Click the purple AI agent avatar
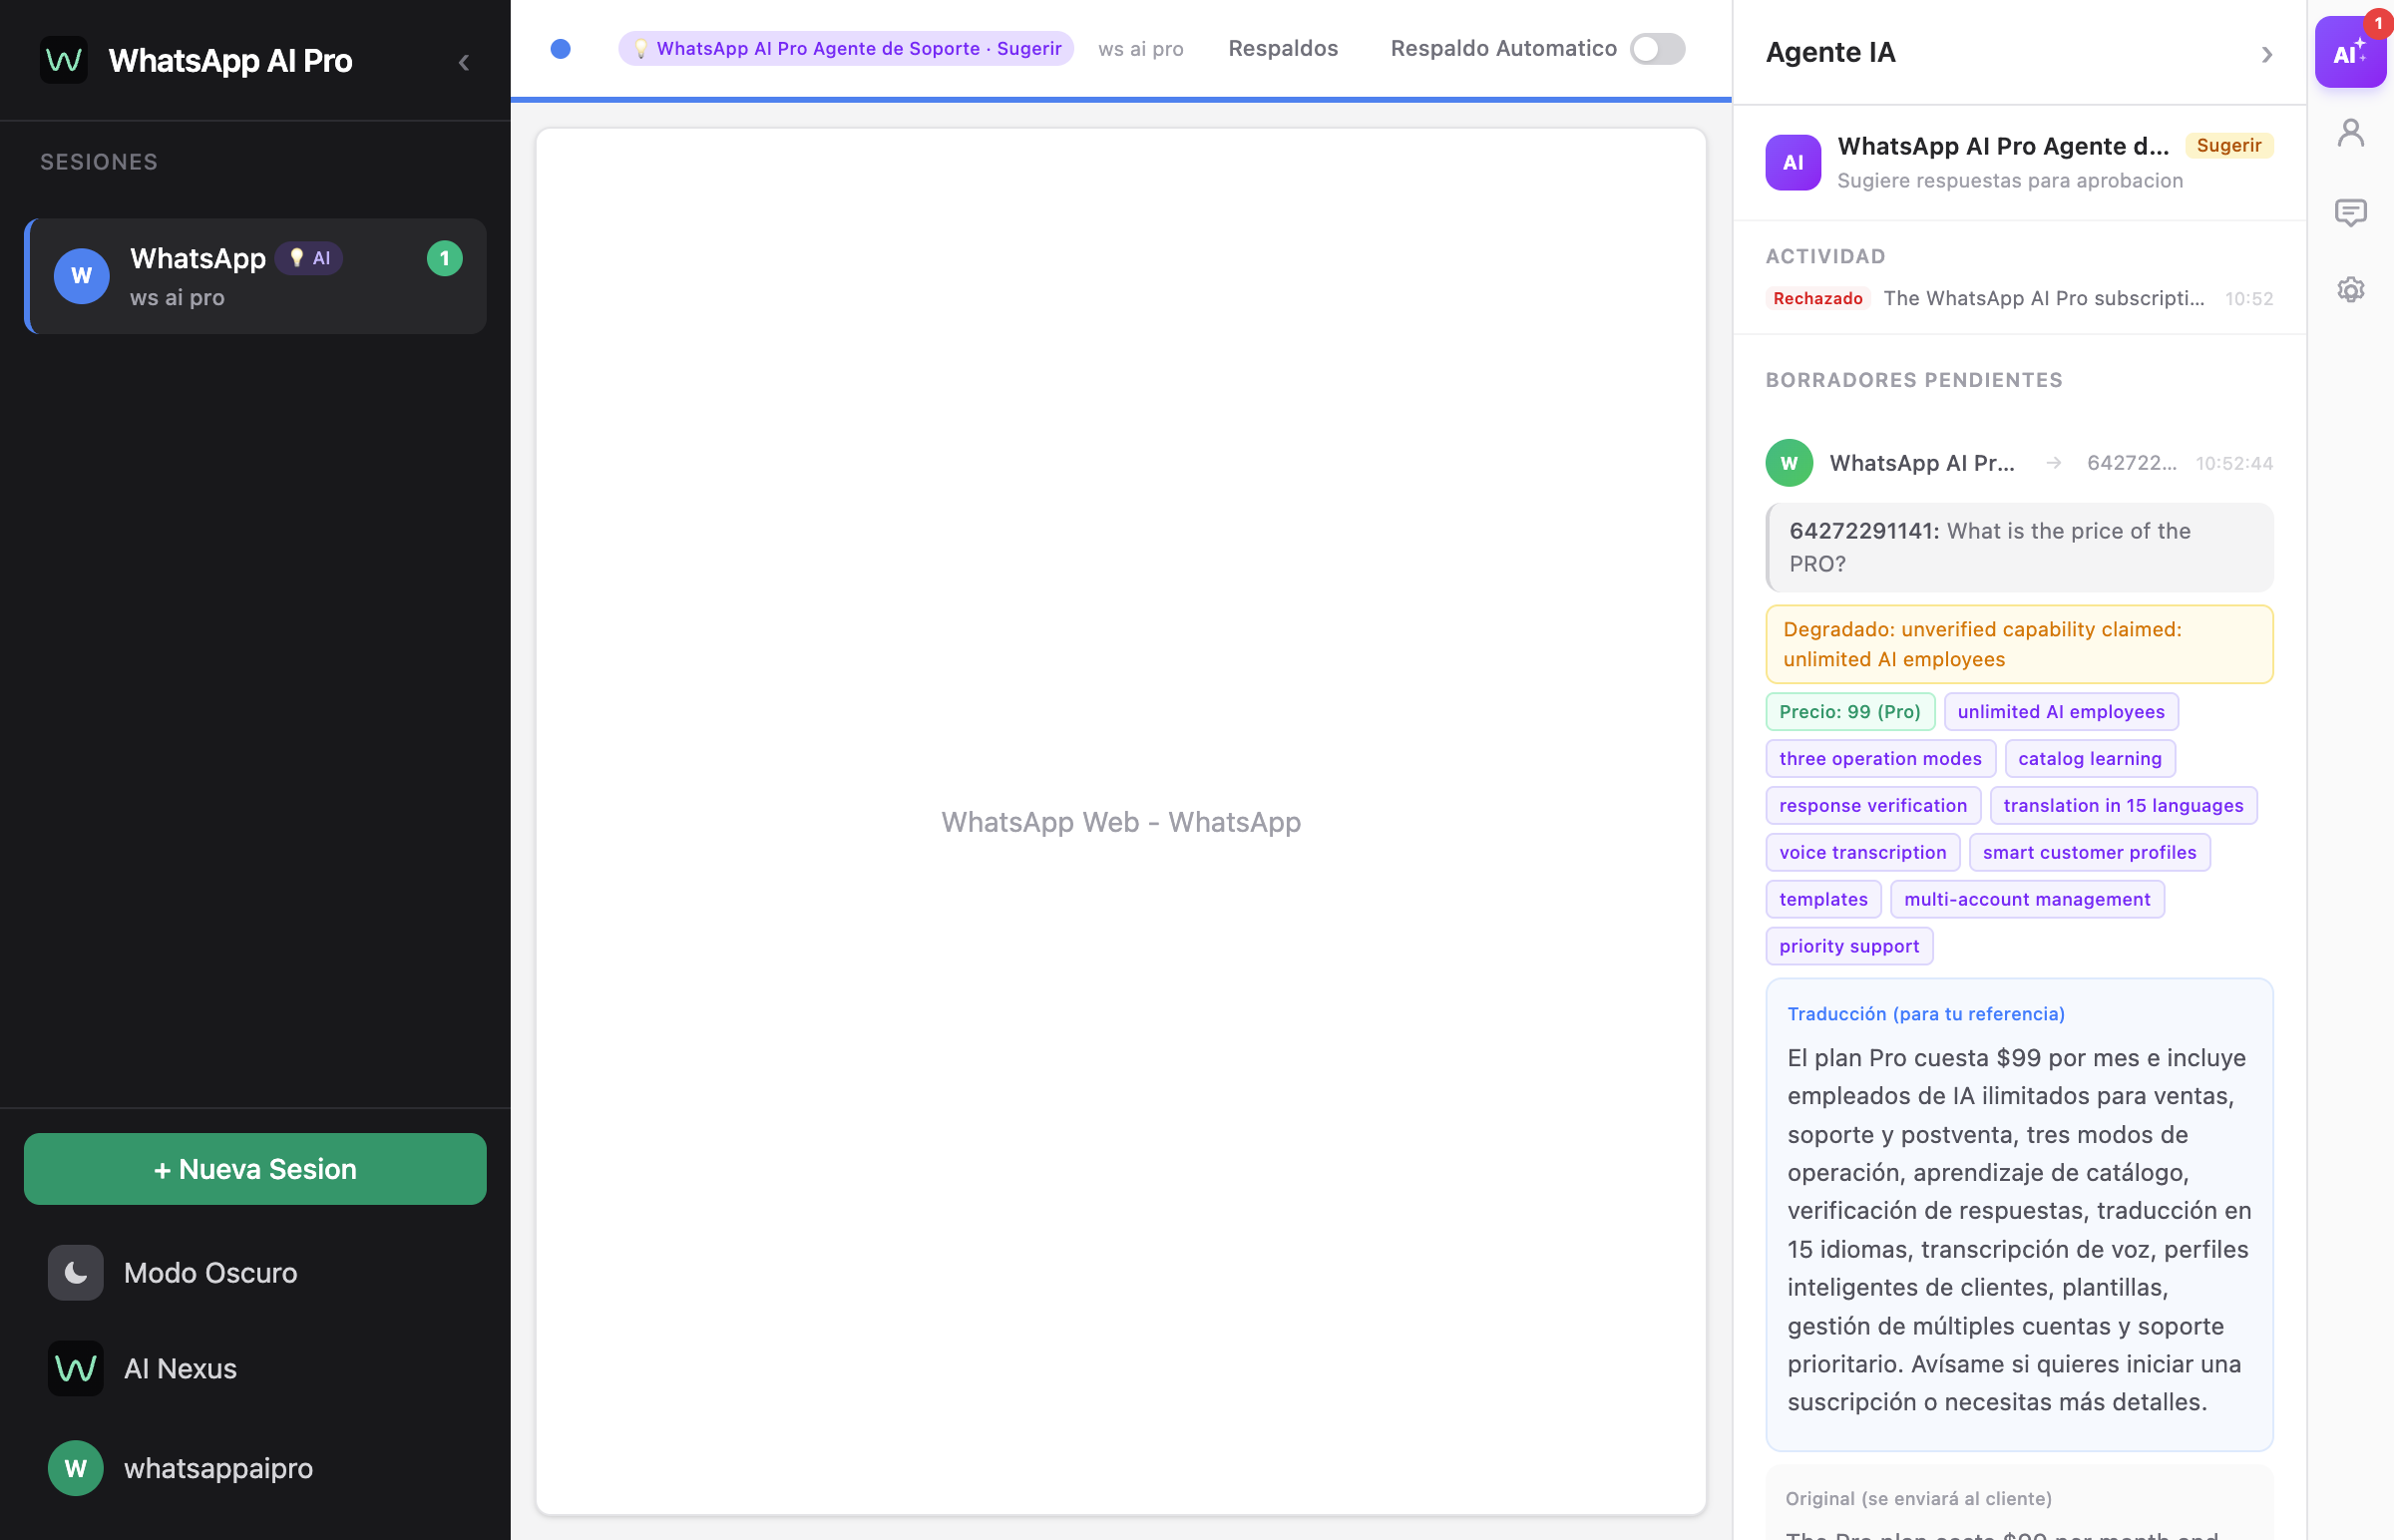 1792,162
